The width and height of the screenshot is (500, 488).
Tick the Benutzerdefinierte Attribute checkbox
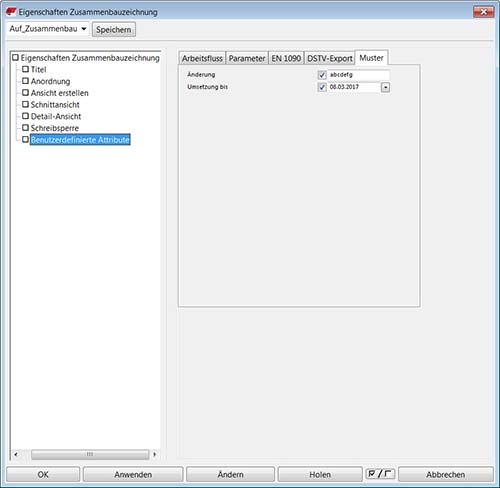(x=25, y=139)
